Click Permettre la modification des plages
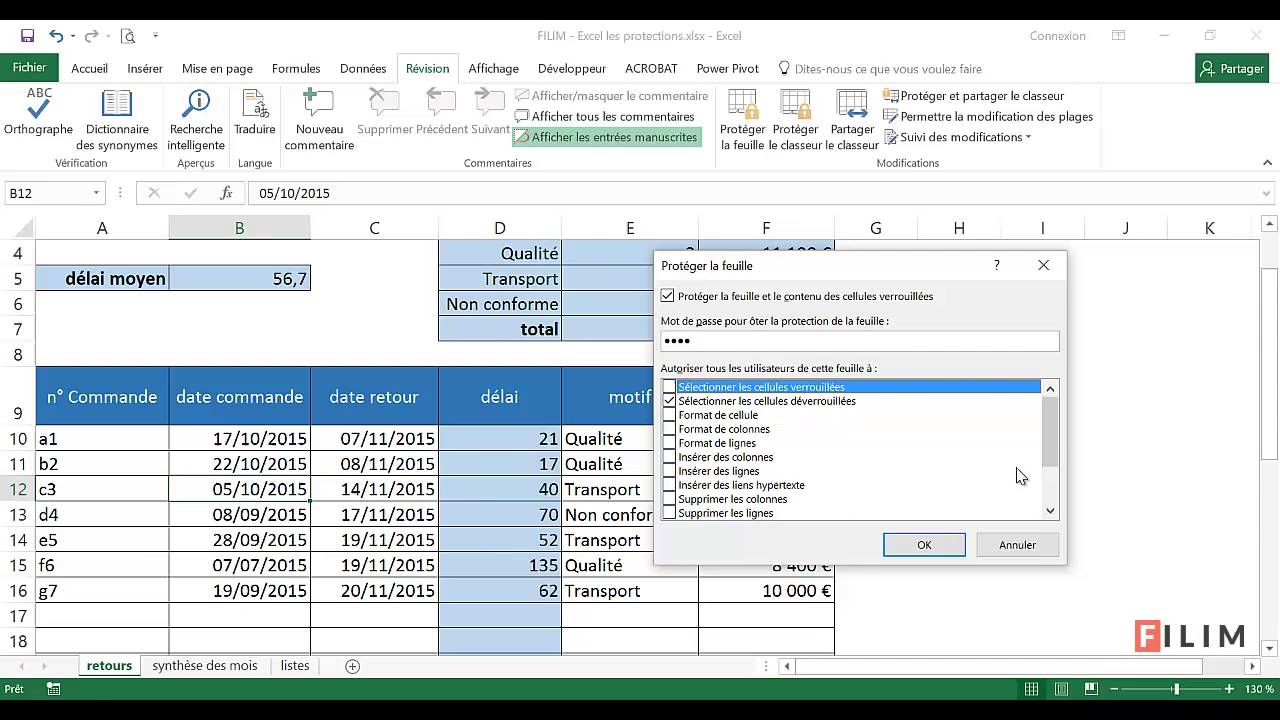 (988, 116)
